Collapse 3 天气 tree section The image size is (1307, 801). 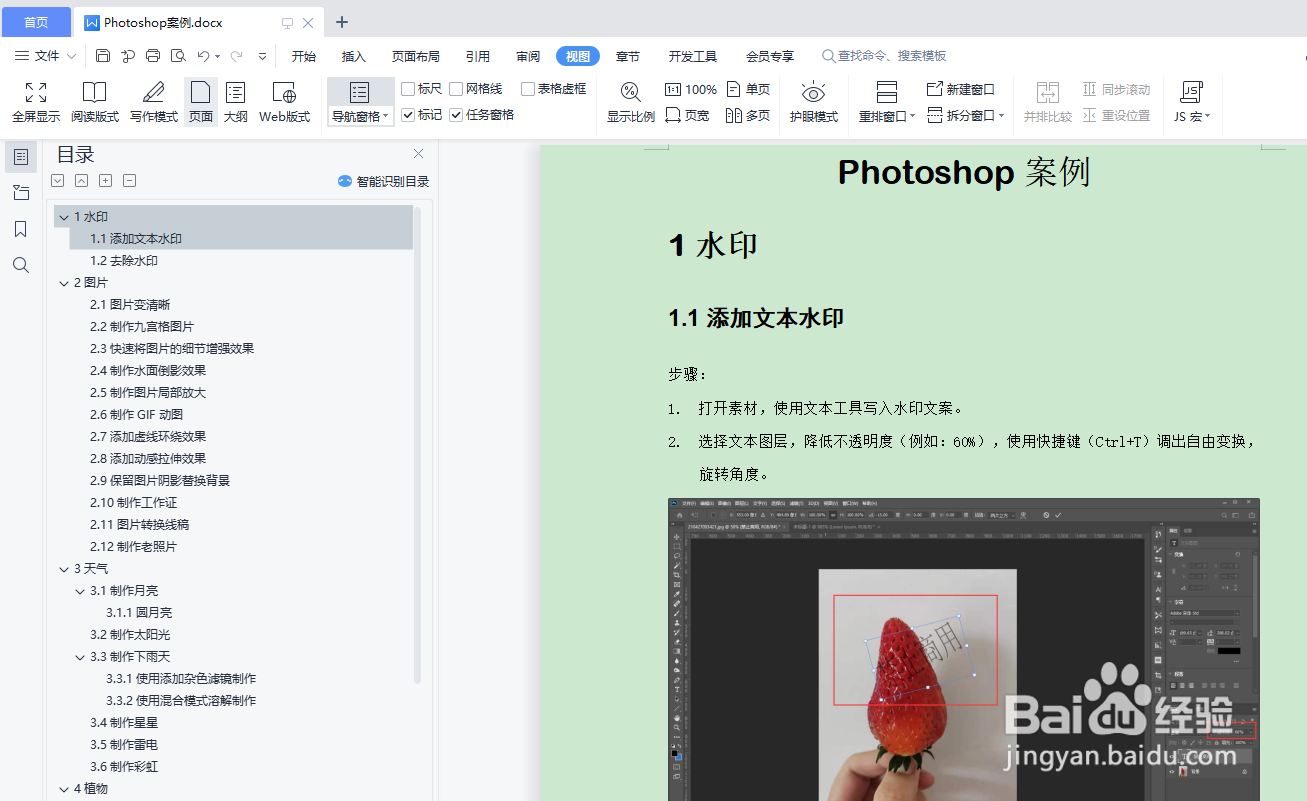64,569
